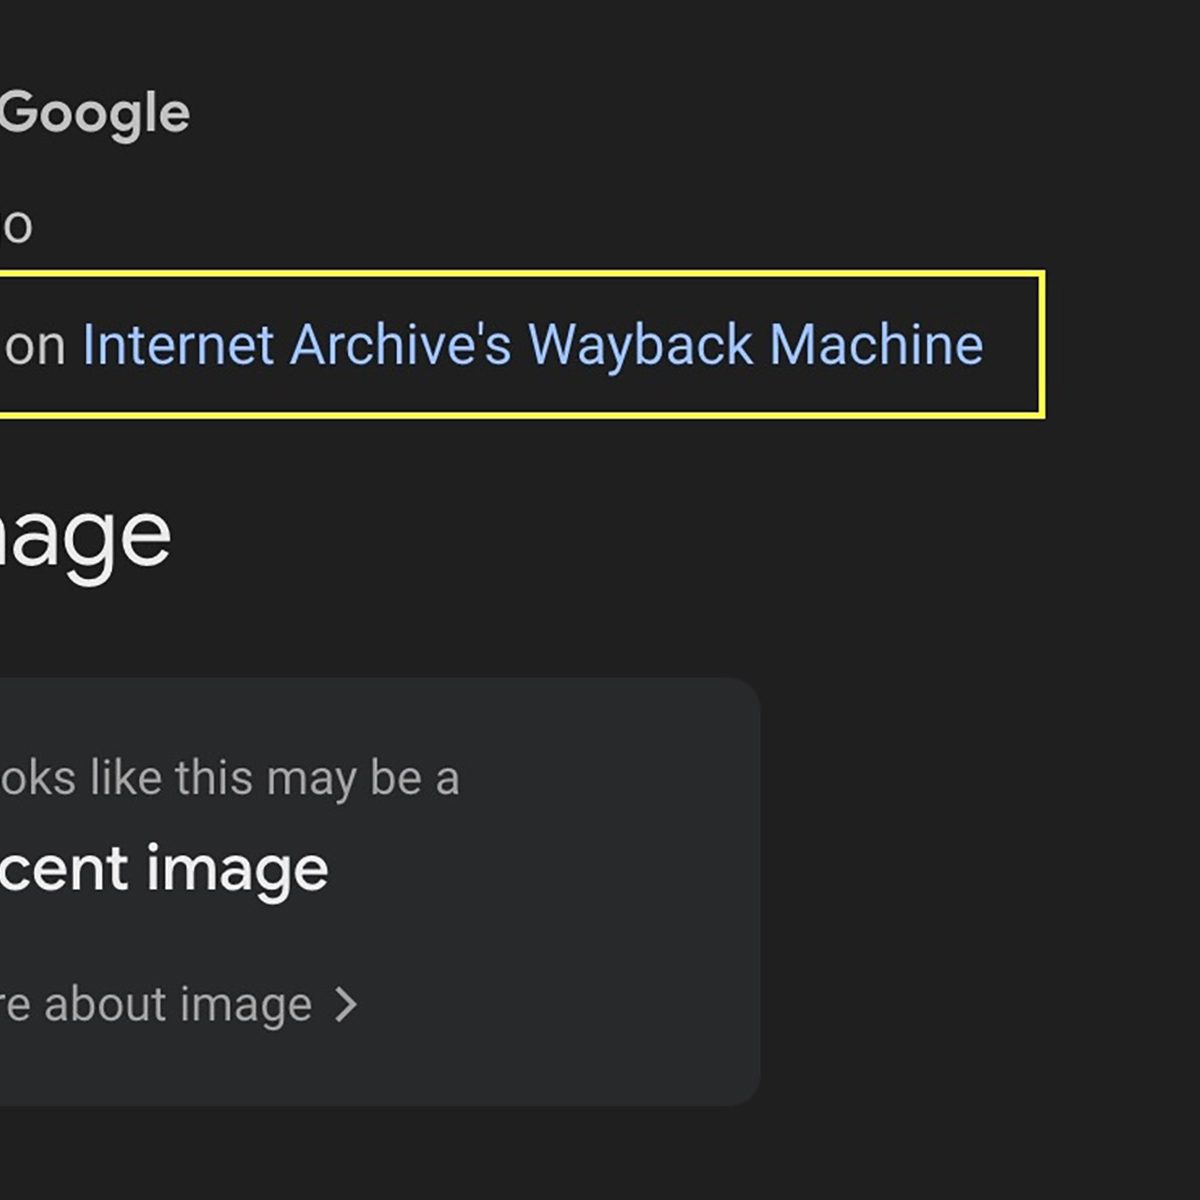Click the word 'on' before the Wayback link

[34, 346]
